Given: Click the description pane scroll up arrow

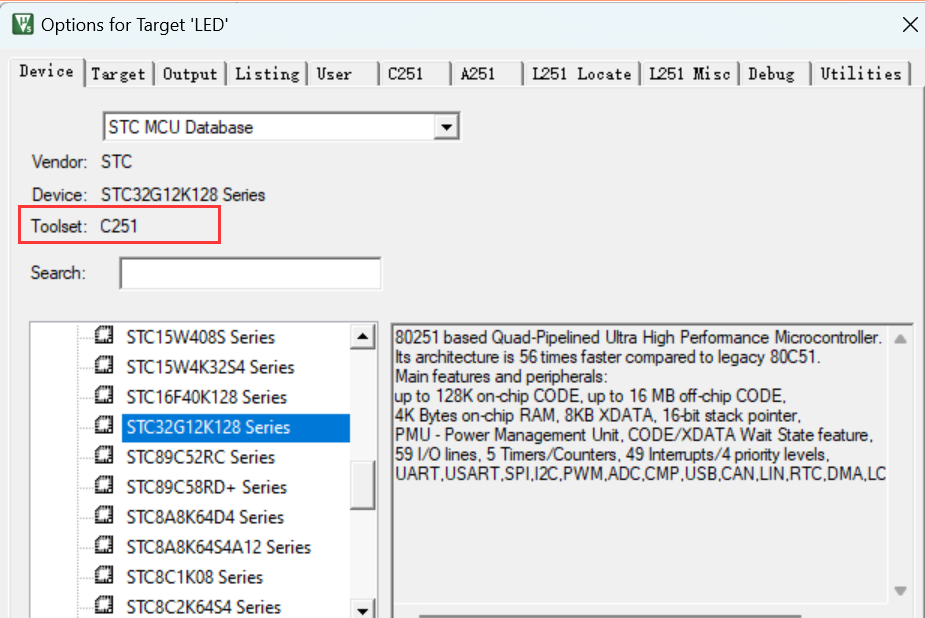Looking at the screenshot, I should (x=900, y=339).
